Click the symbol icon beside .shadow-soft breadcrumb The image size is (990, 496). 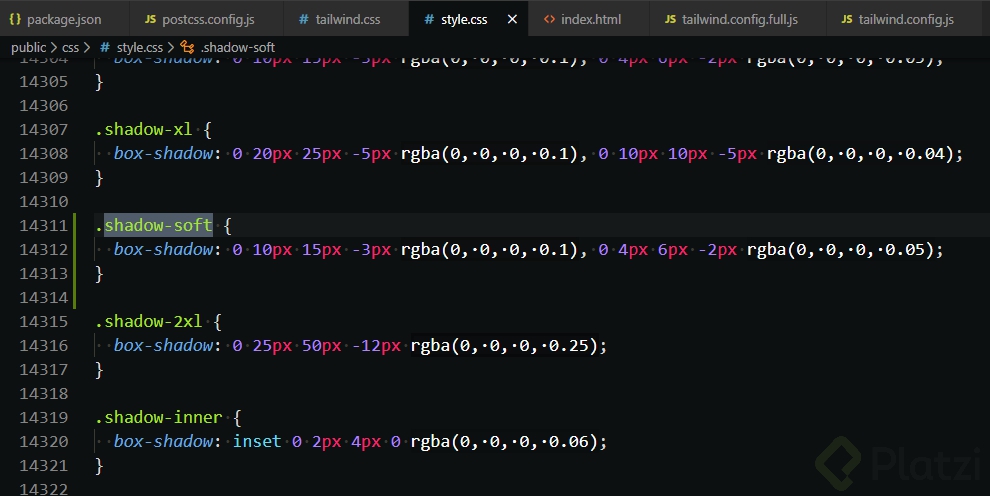tap(187, 47)
